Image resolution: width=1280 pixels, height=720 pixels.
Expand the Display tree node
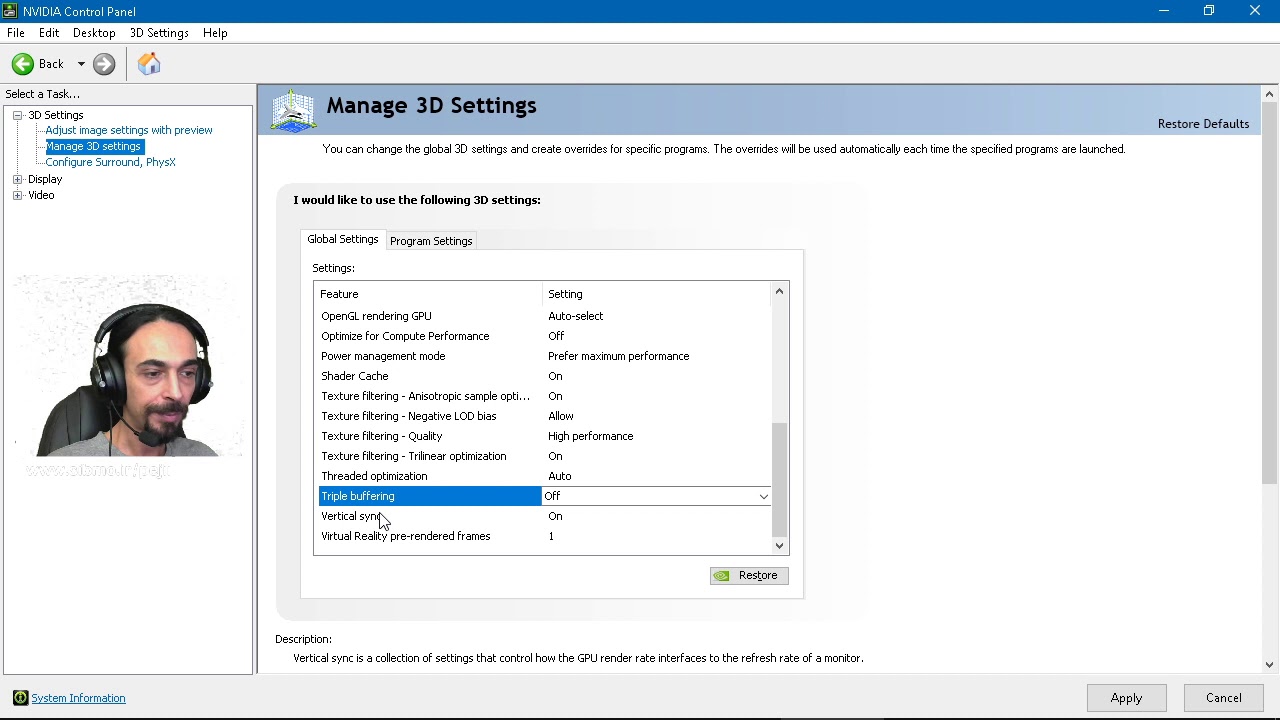(17, 179)
